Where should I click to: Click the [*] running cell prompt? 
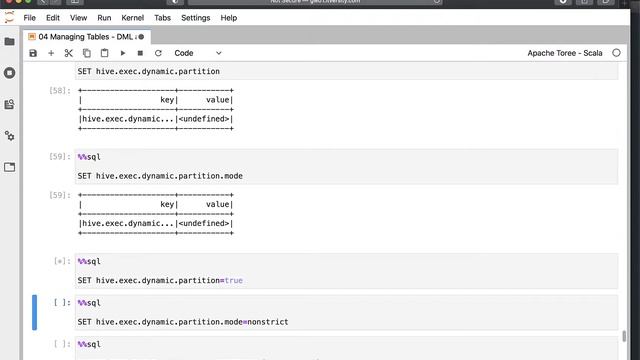point(62,261)
